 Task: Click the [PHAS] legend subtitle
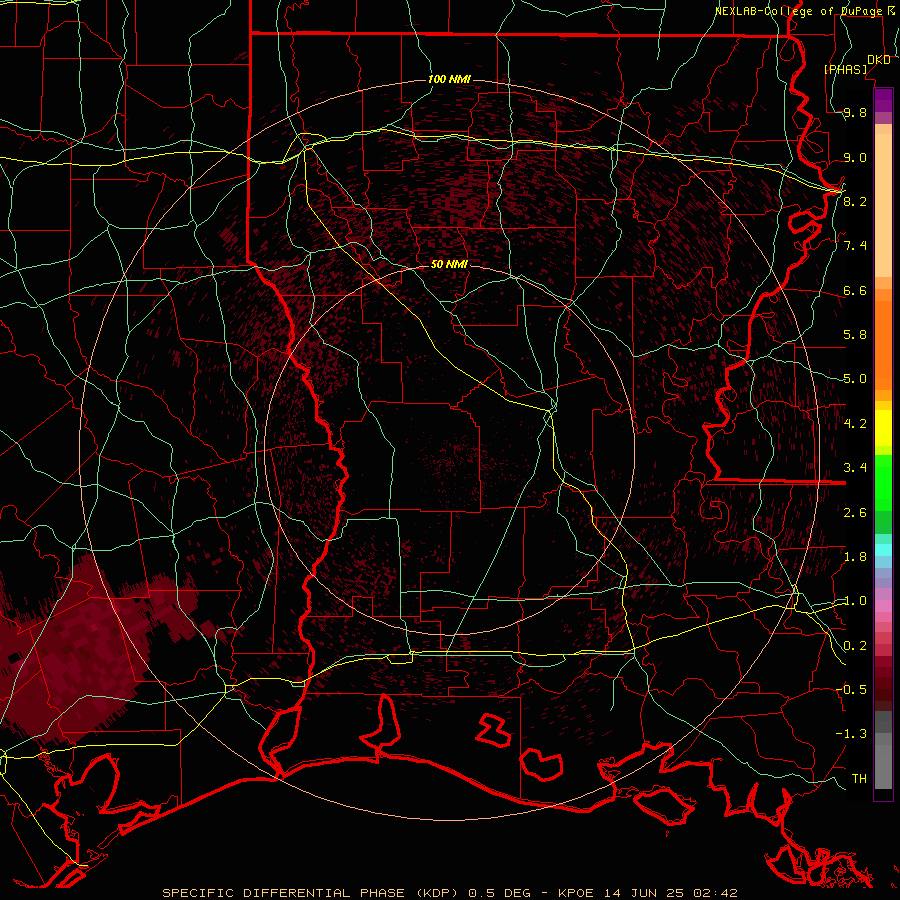click(x=845, y=70)
